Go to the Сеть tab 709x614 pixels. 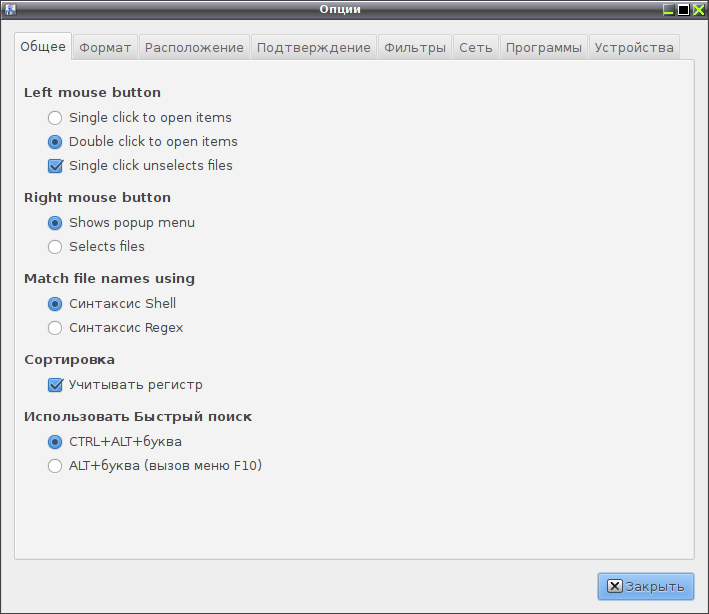[x=476, y=47]
